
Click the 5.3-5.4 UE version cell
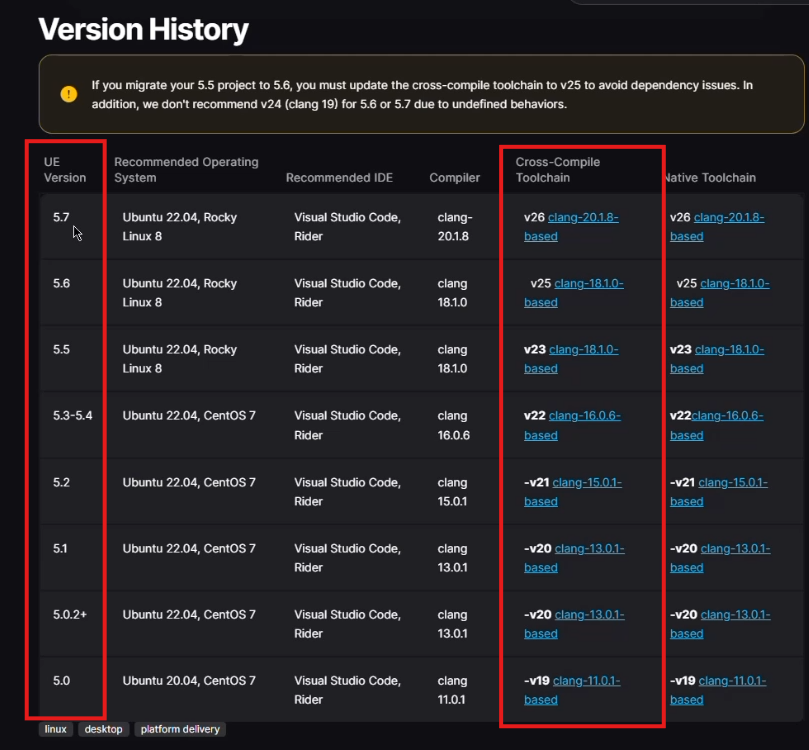point(73,416)
